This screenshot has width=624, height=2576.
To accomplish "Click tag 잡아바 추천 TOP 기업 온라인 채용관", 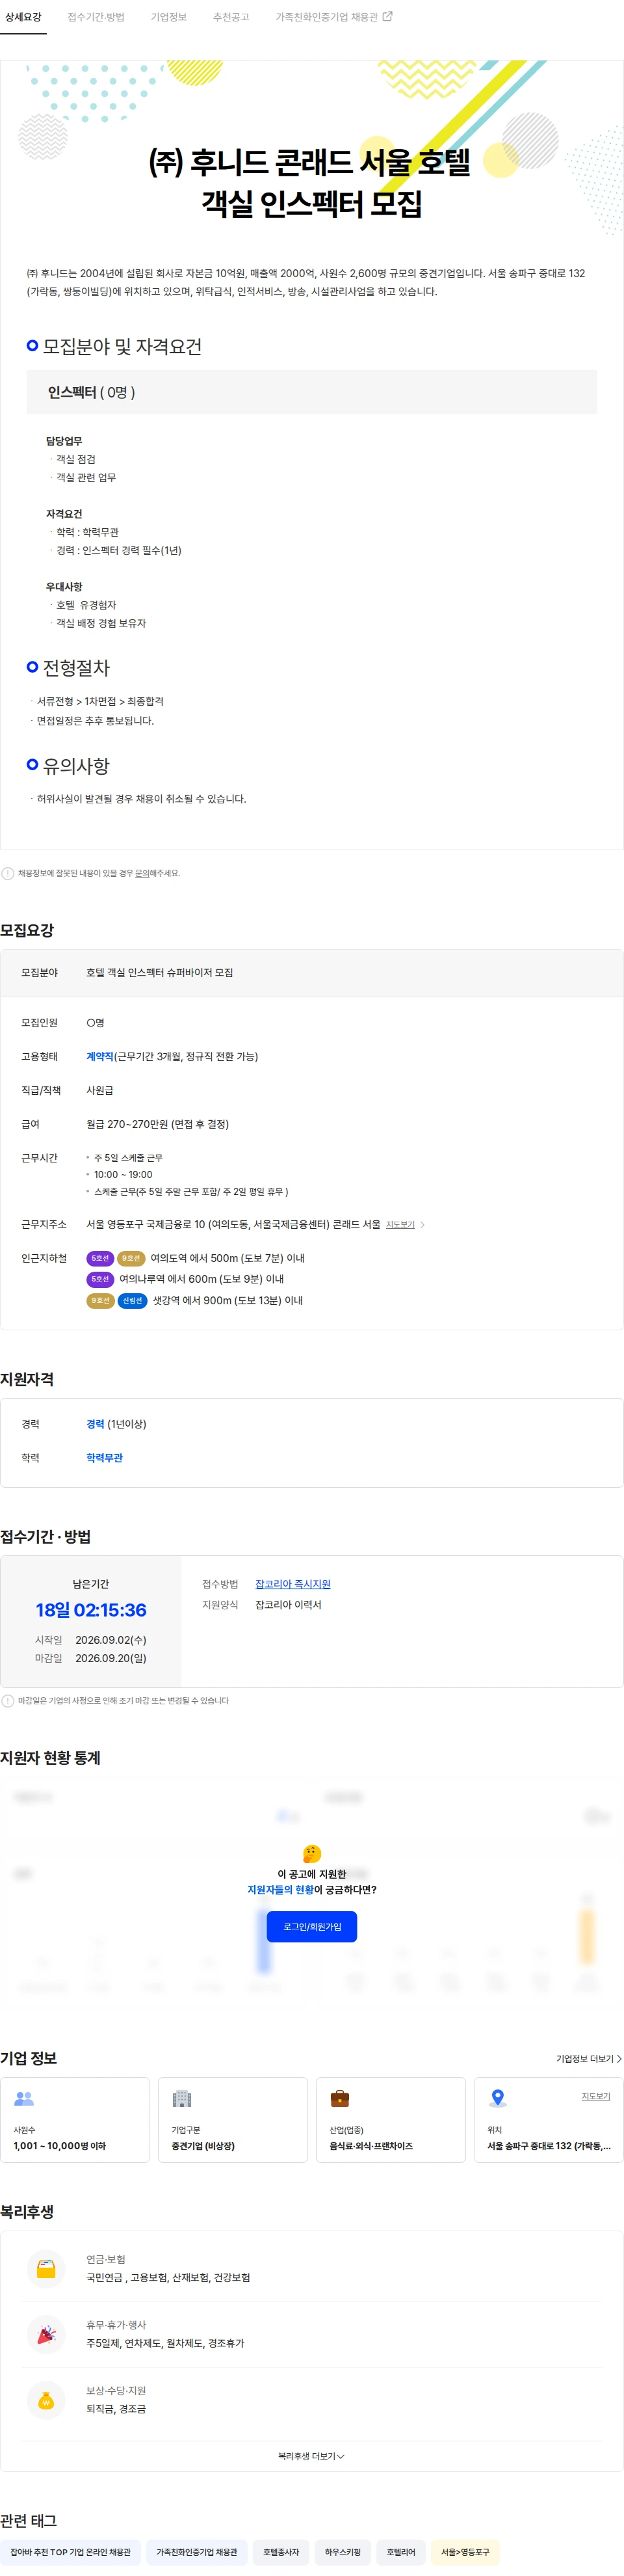I will pyautogui.click(x=70, y=2552).
